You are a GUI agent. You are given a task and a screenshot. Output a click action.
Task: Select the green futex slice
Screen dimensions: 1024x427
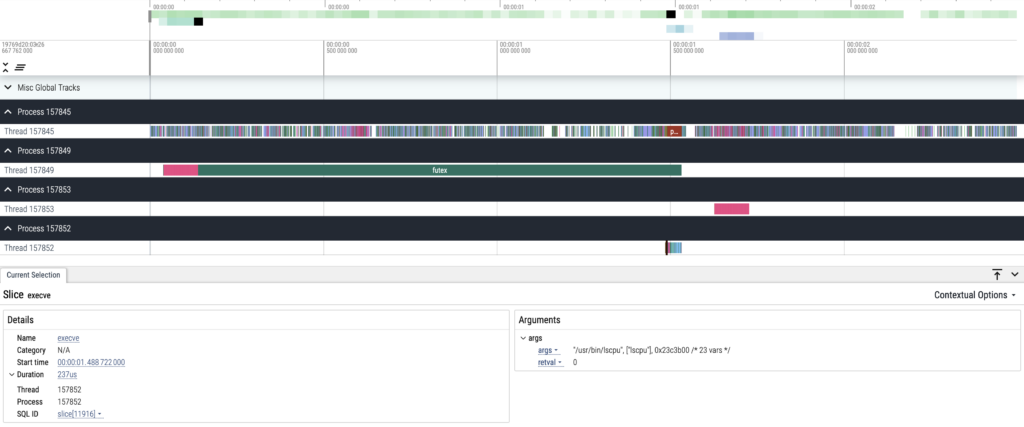pos(439,170)
